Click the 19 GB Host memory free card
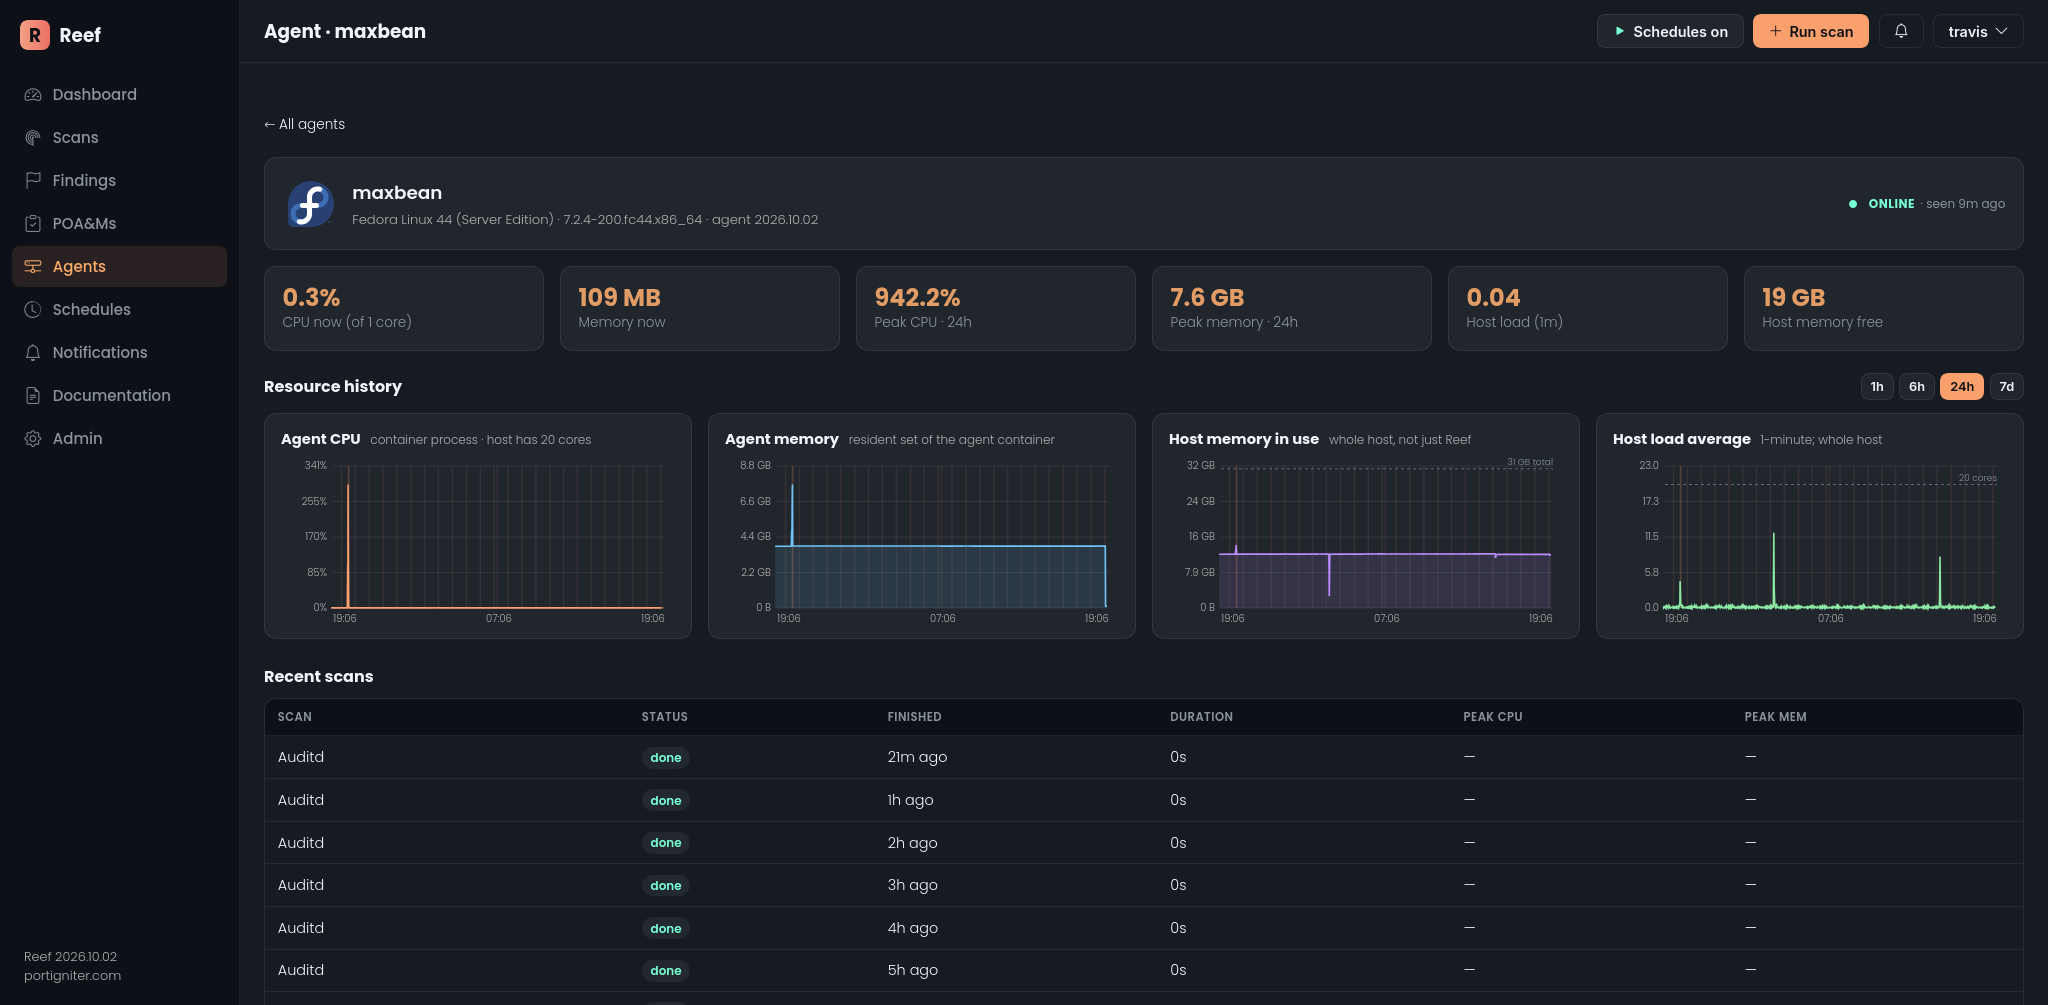The width and height of the screenshot is (2048, 1005). pos(1884,309)
